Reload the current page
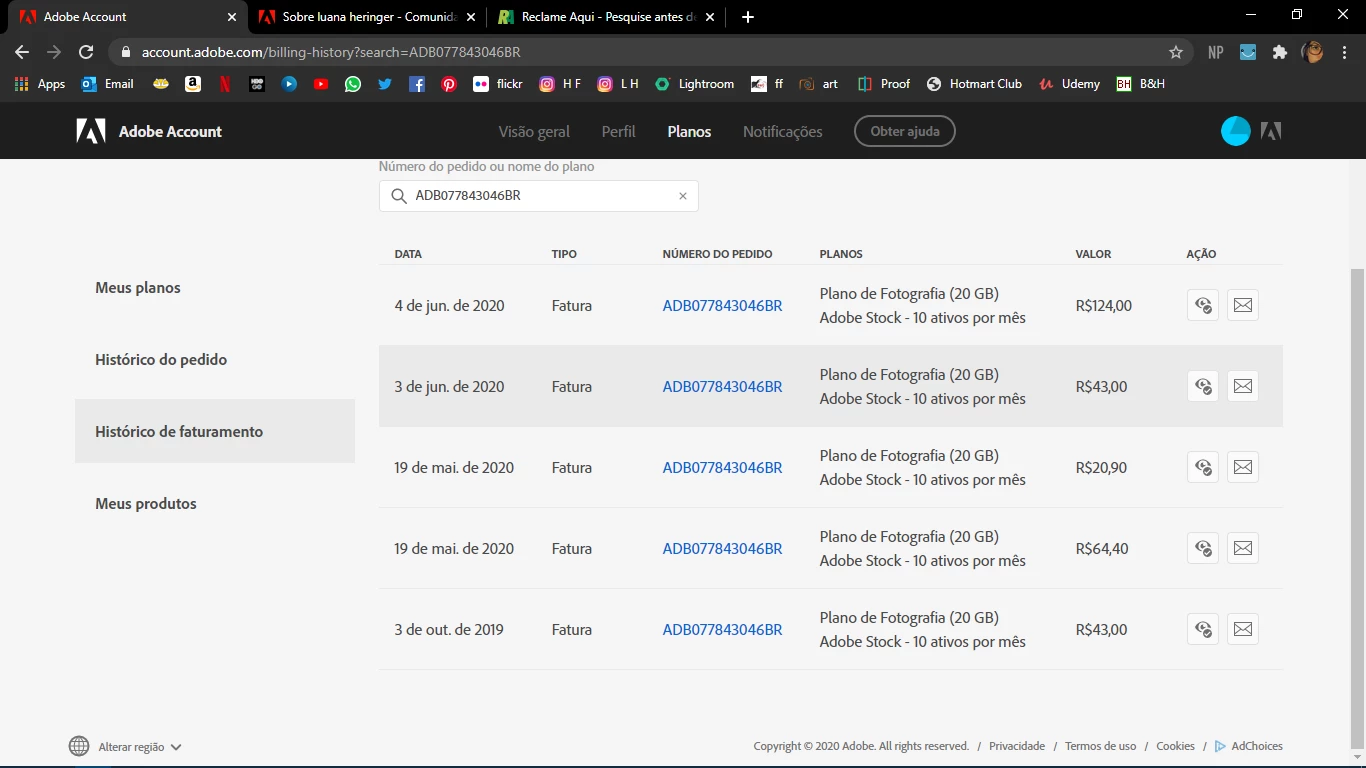 point(86,52)
